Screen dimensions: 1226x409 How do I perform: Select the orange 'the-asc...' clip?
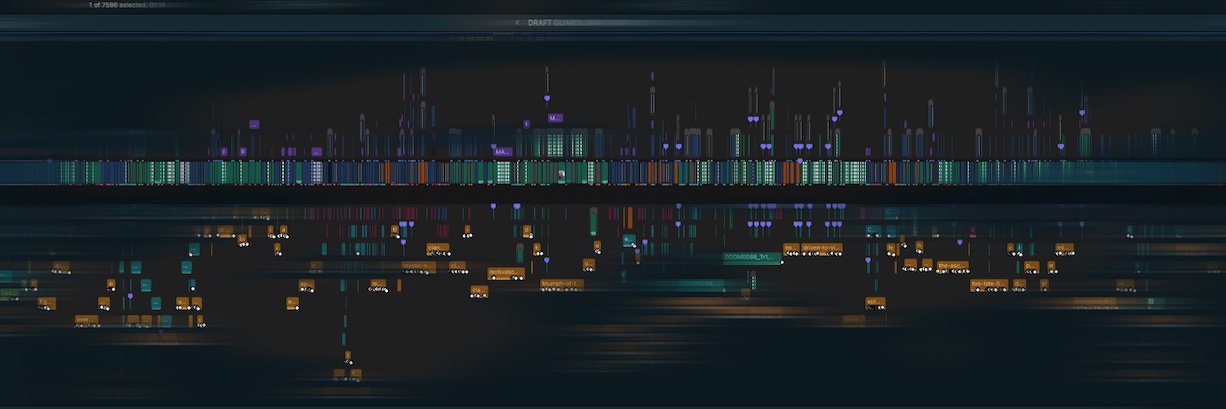(x=951, y=266)
